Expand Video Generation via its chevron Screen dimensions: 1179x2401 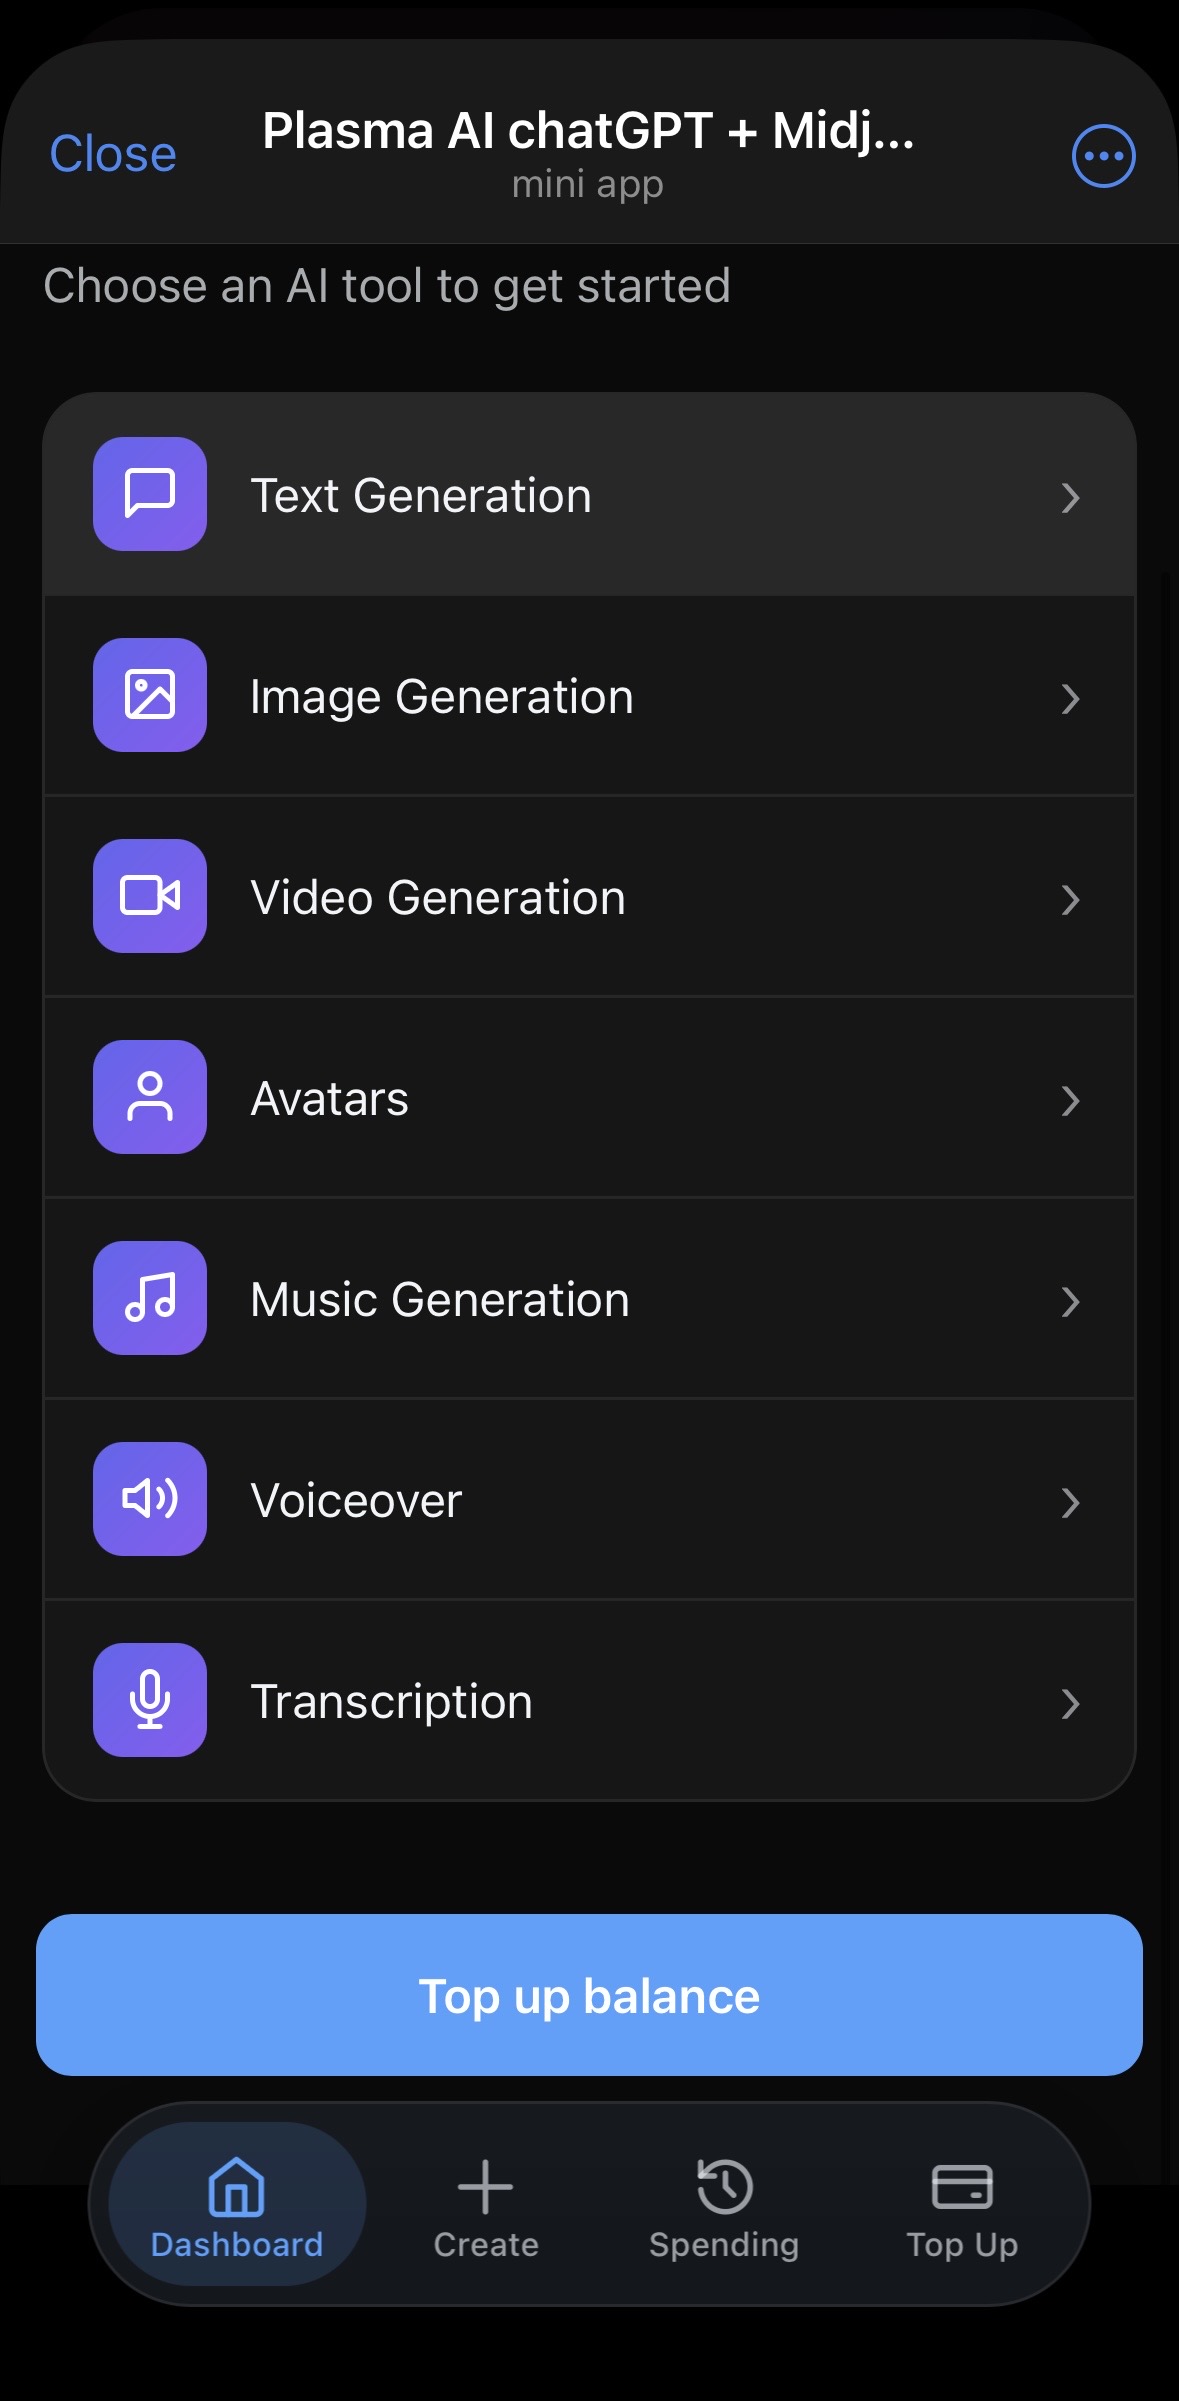(1070, 899)
